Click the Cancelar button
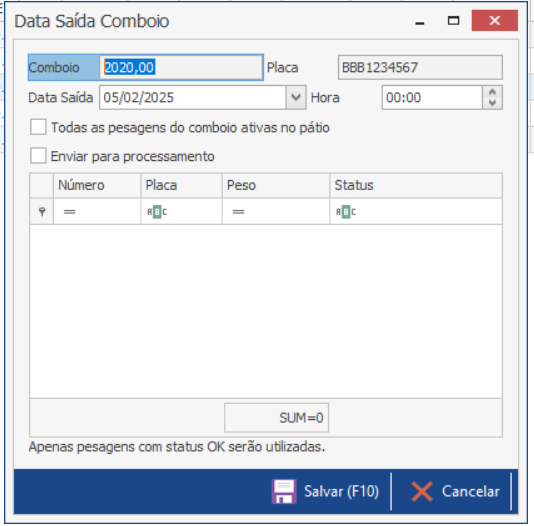Screen dimensions: 534x526 tap(455, 491)
